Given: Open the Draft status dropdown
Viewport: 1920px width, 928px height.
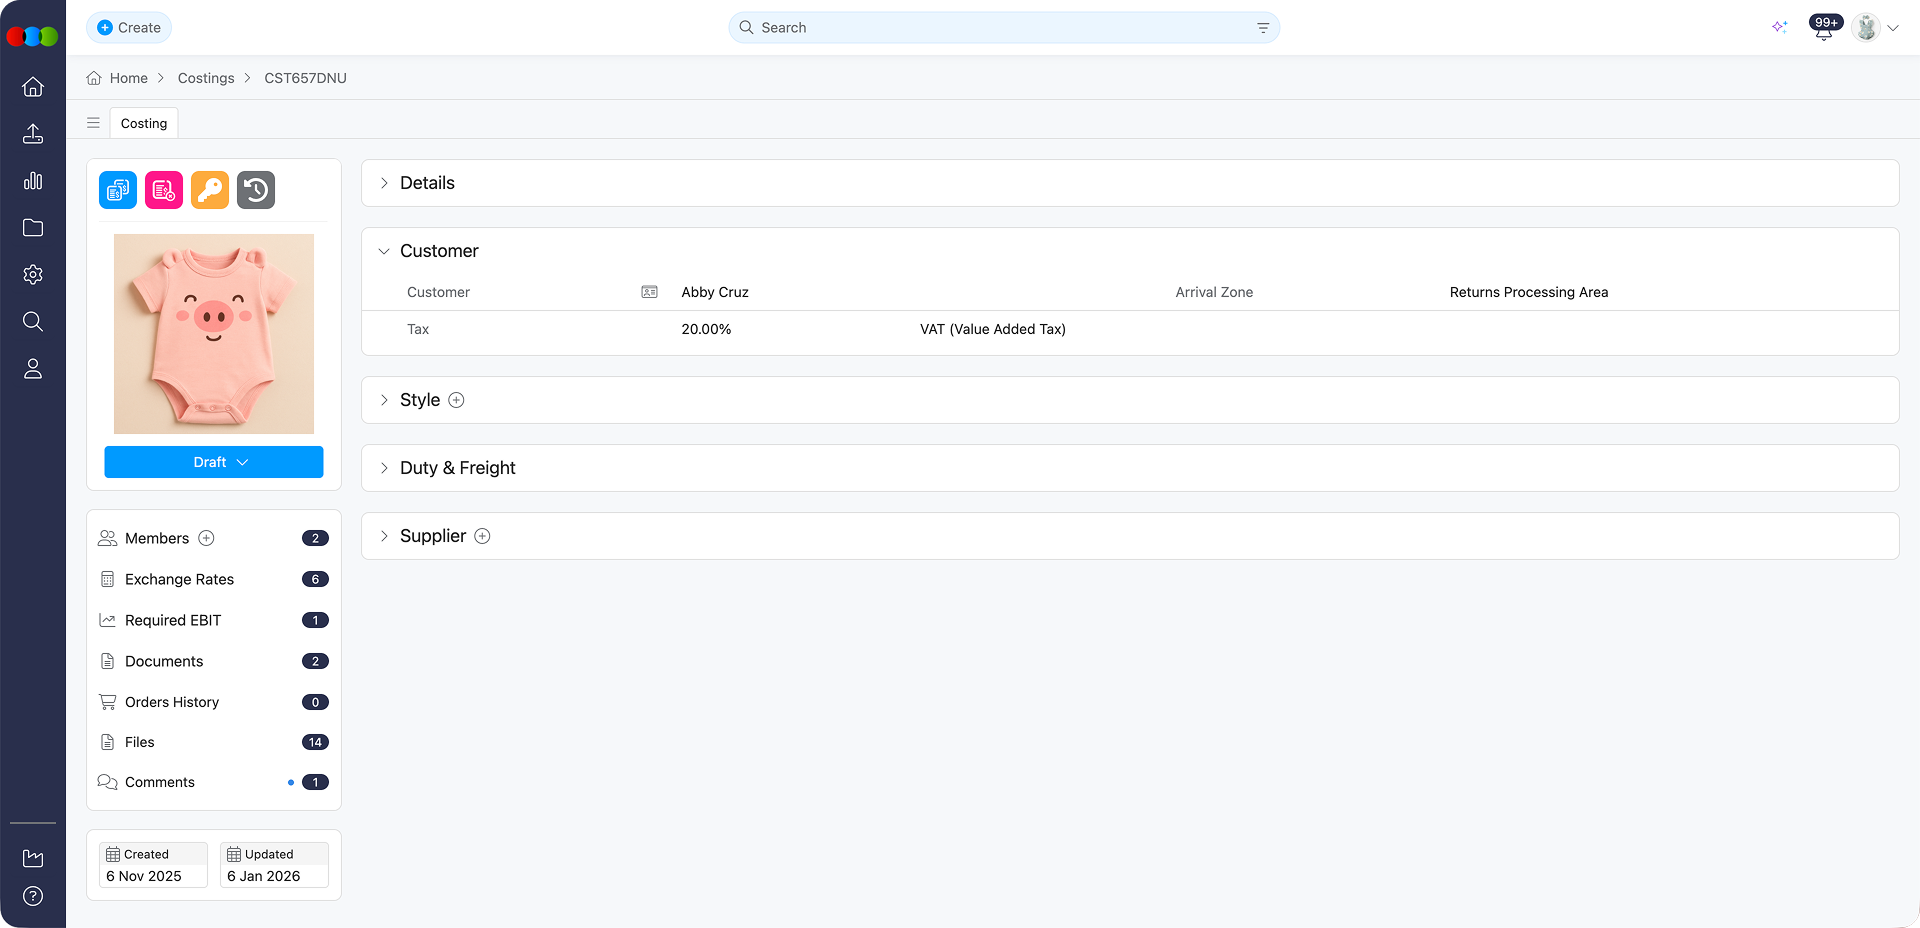Looking at the screenshot, I should click(214, 462).
